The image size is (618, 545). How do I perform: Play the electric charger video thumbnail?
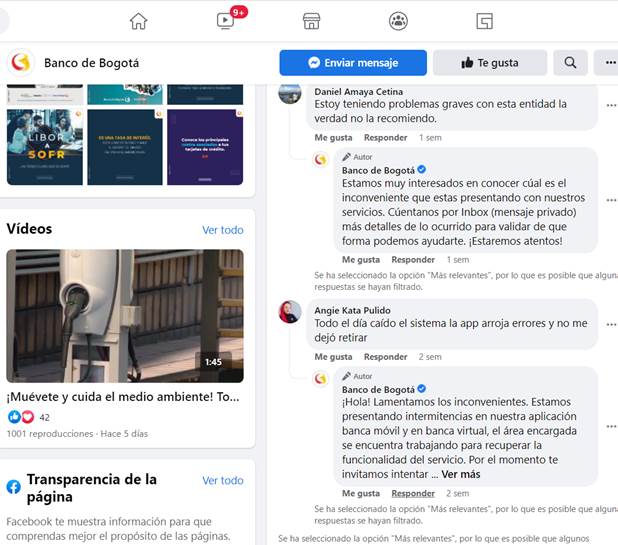point(125,316)
